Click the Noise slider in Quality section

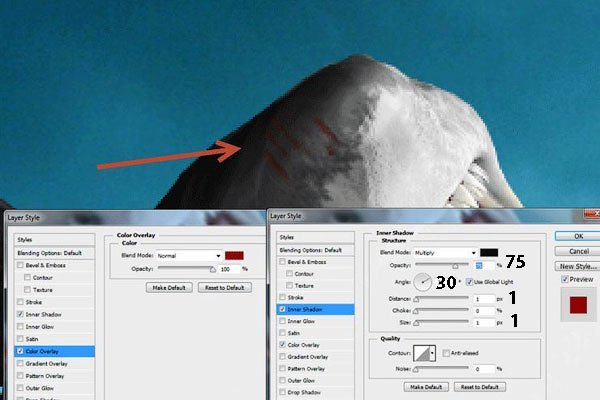[x=442, y=369]
